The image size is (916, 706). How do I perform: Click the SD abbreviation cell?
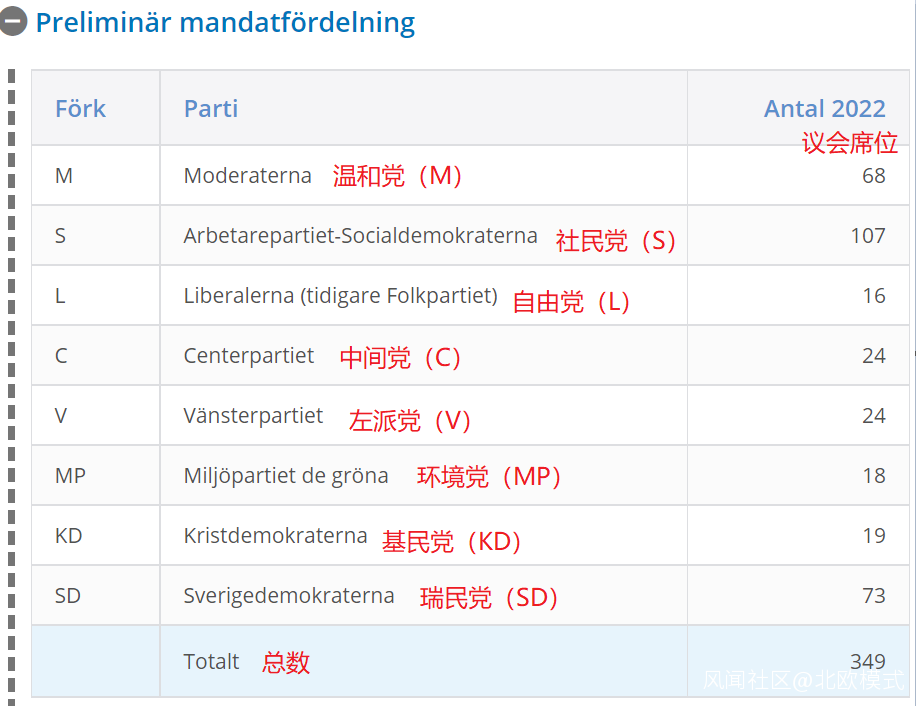point(67,596)
